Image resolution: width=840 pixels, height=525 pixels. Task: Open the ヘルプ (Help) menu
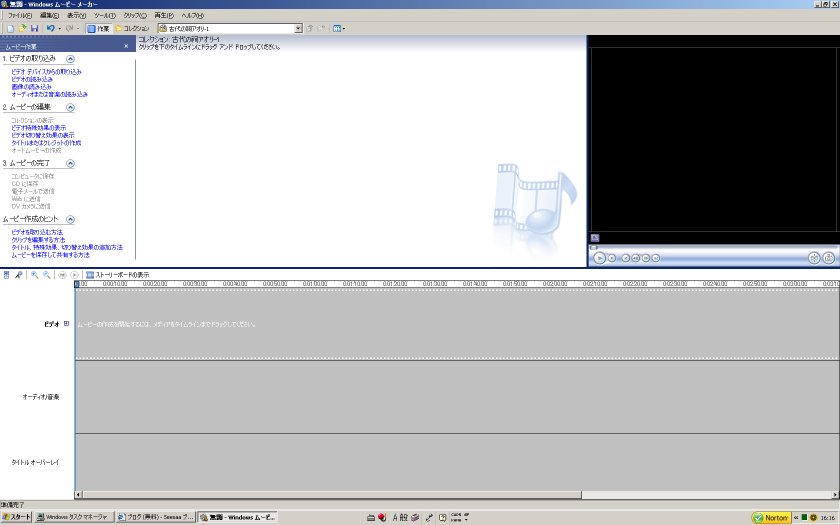(x=192, y=16)
